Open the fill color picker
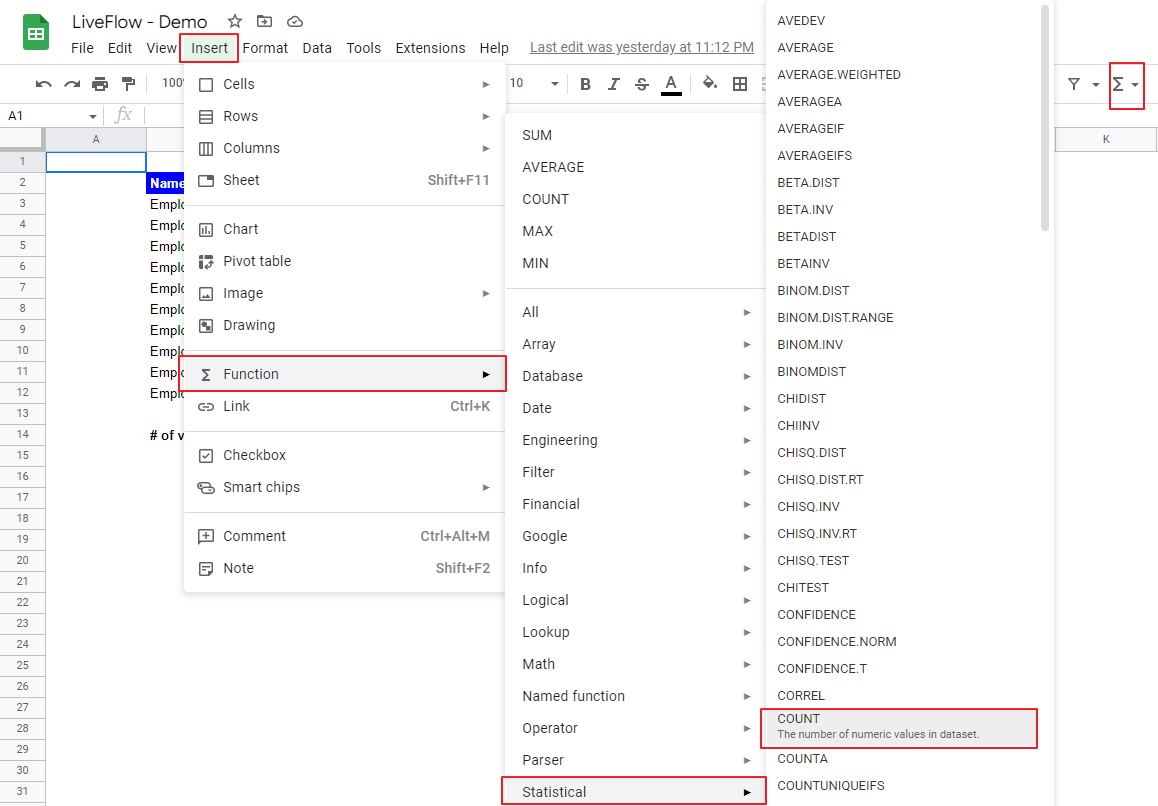 707,84
